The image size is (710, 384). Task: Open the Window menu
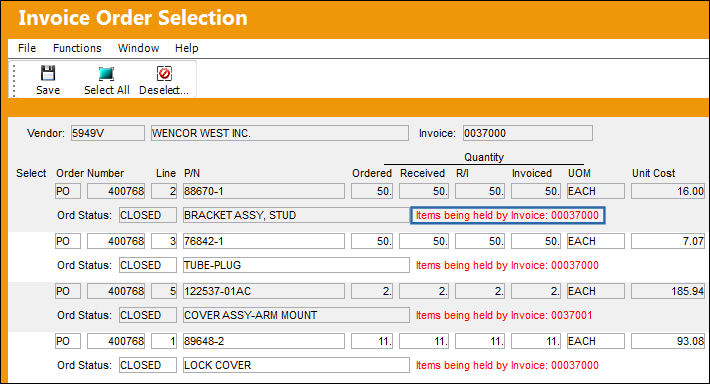click(x=138, y=48)
